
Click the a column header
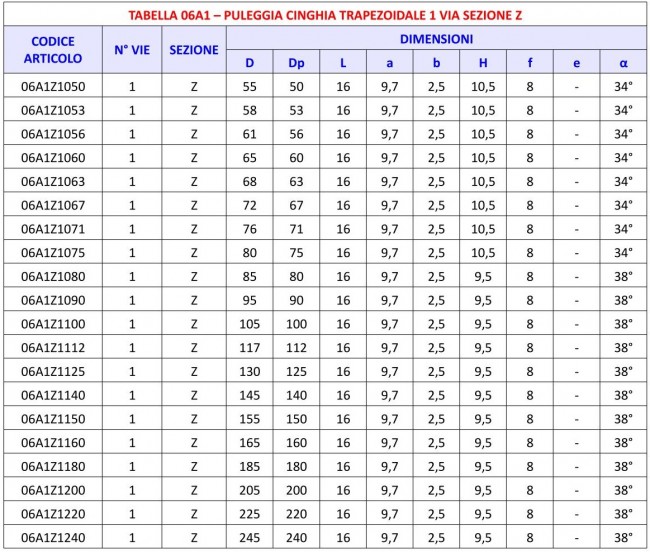390,63
